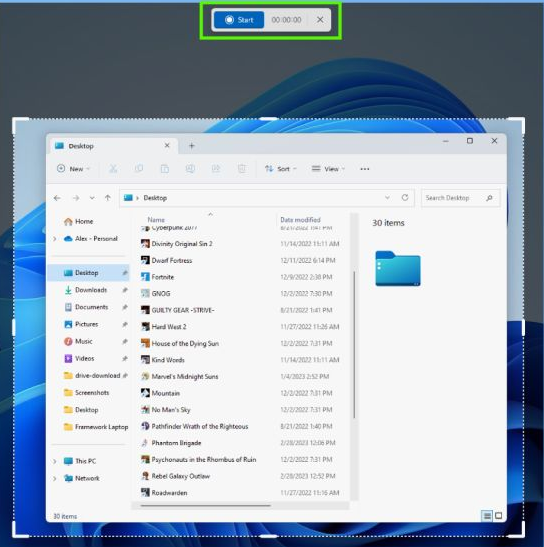Select the GNOG shortcut
The height and width of the screenshot is (547, 544).
coord(156,294)
